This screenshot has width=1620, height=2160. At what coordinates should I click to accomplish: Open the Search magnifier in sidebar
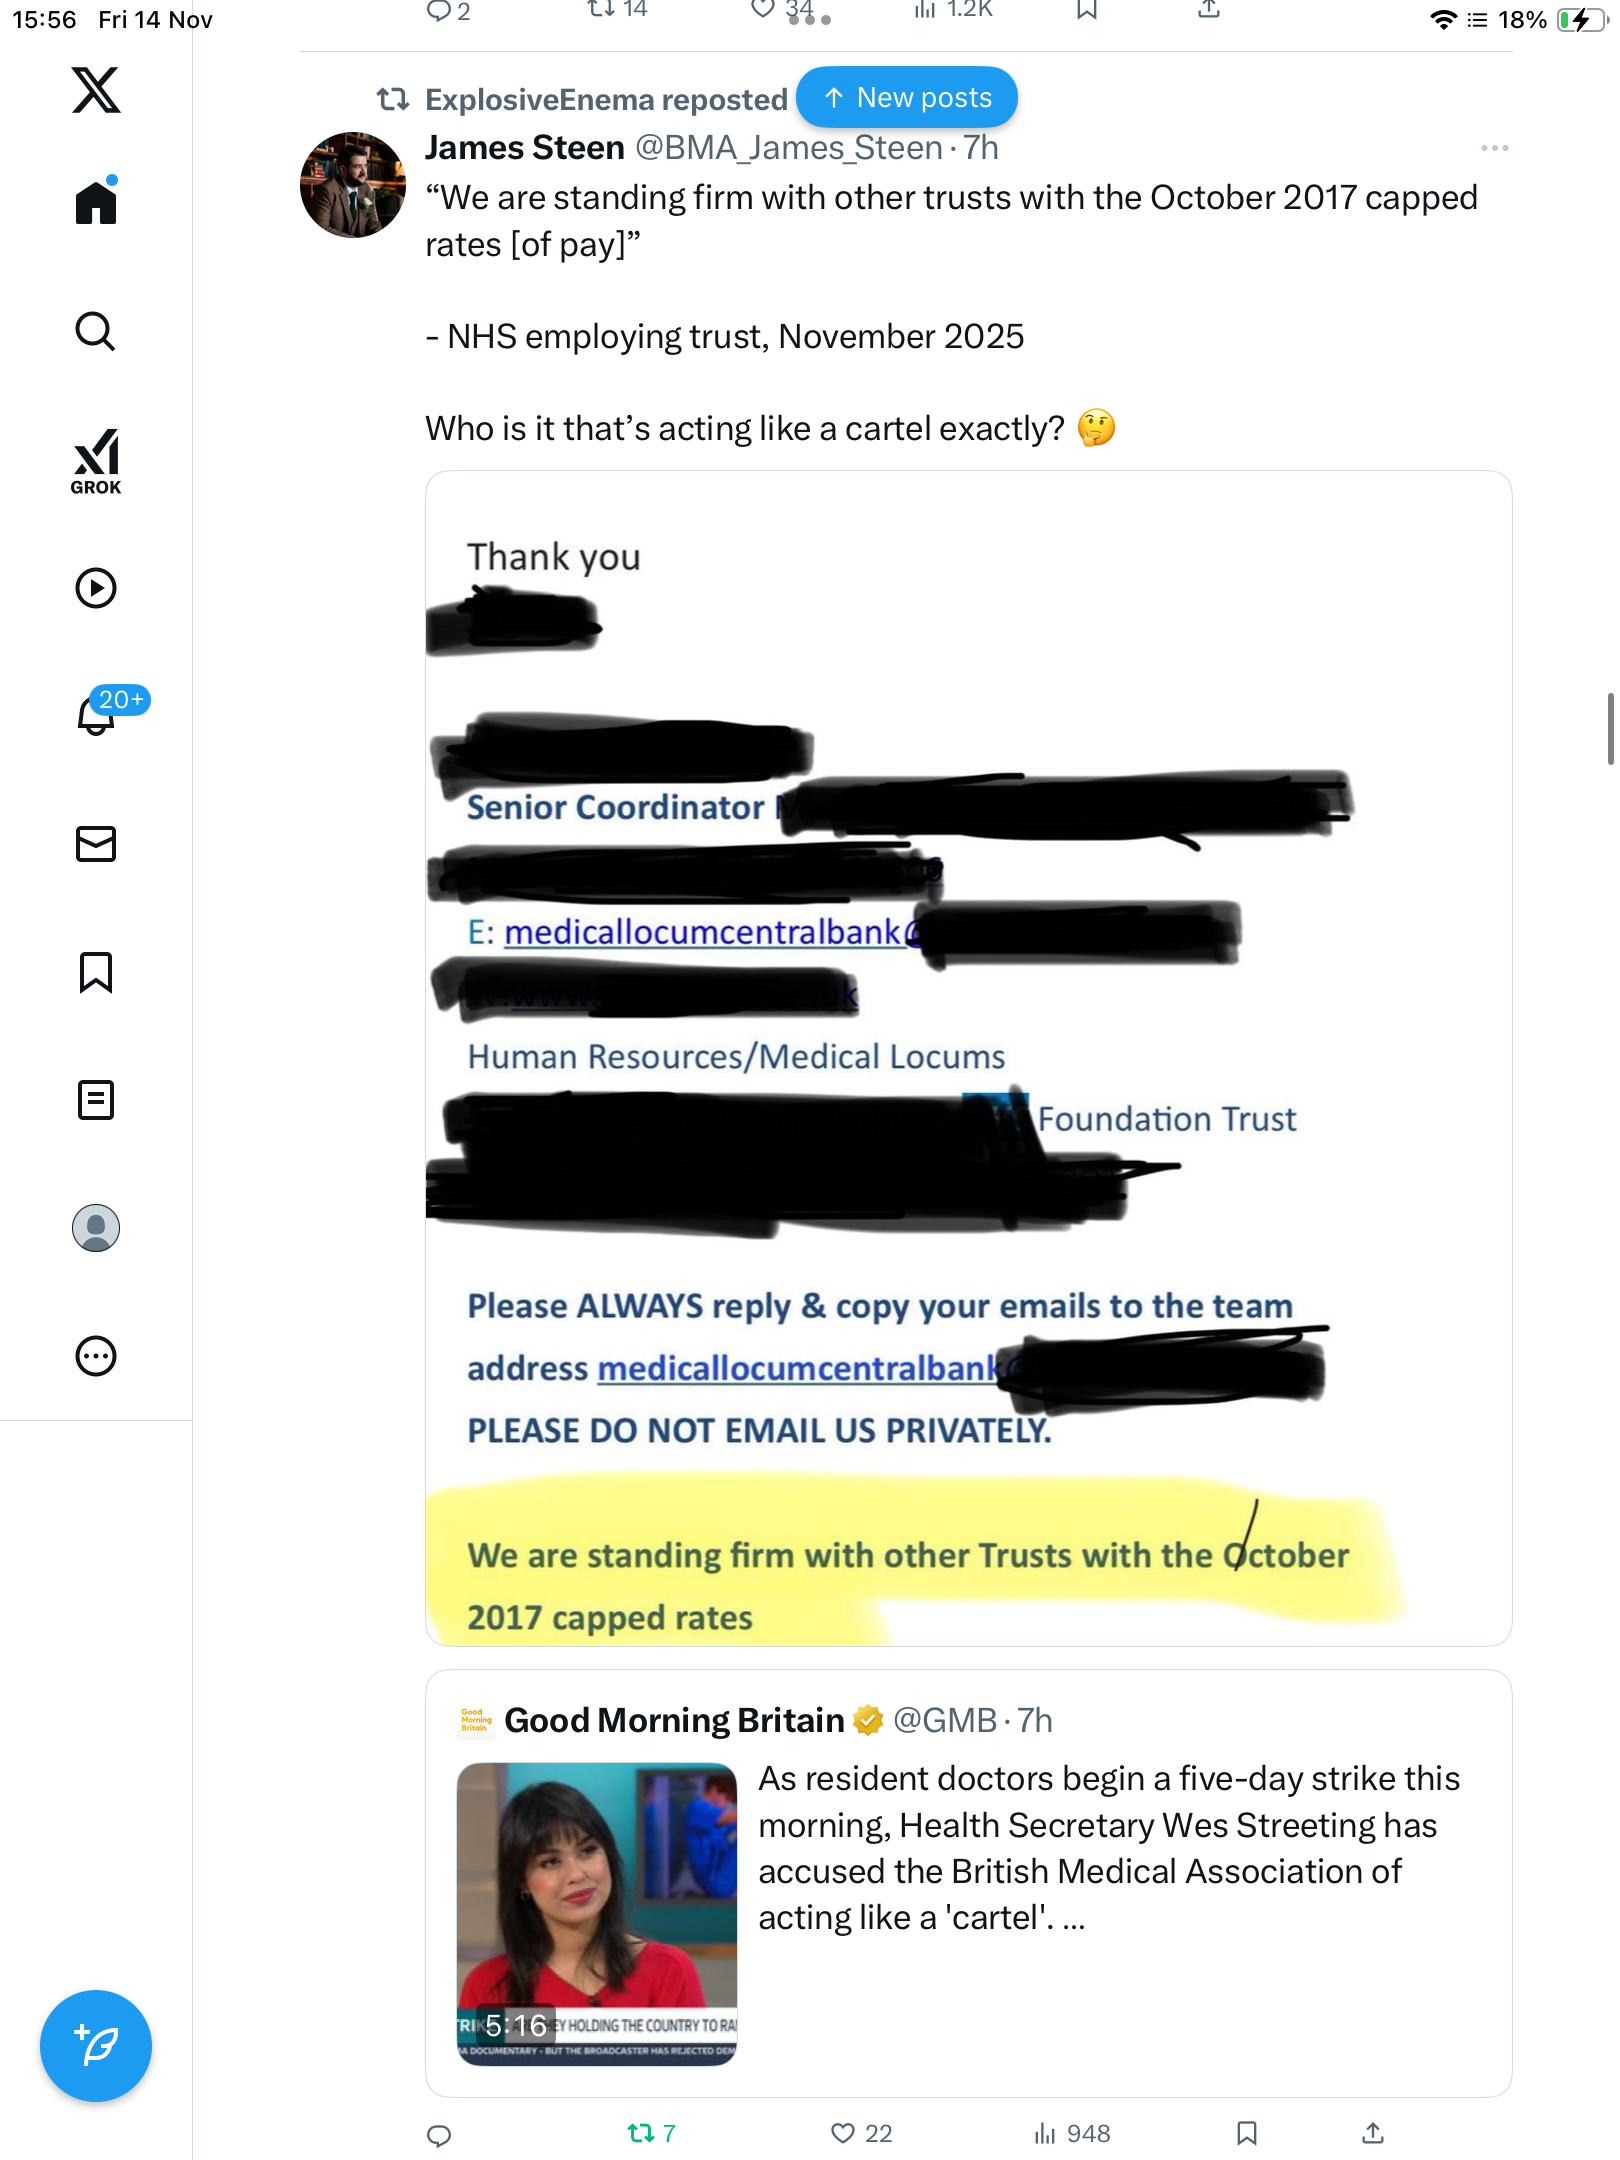pyautogui.click(x=96, y=331)
